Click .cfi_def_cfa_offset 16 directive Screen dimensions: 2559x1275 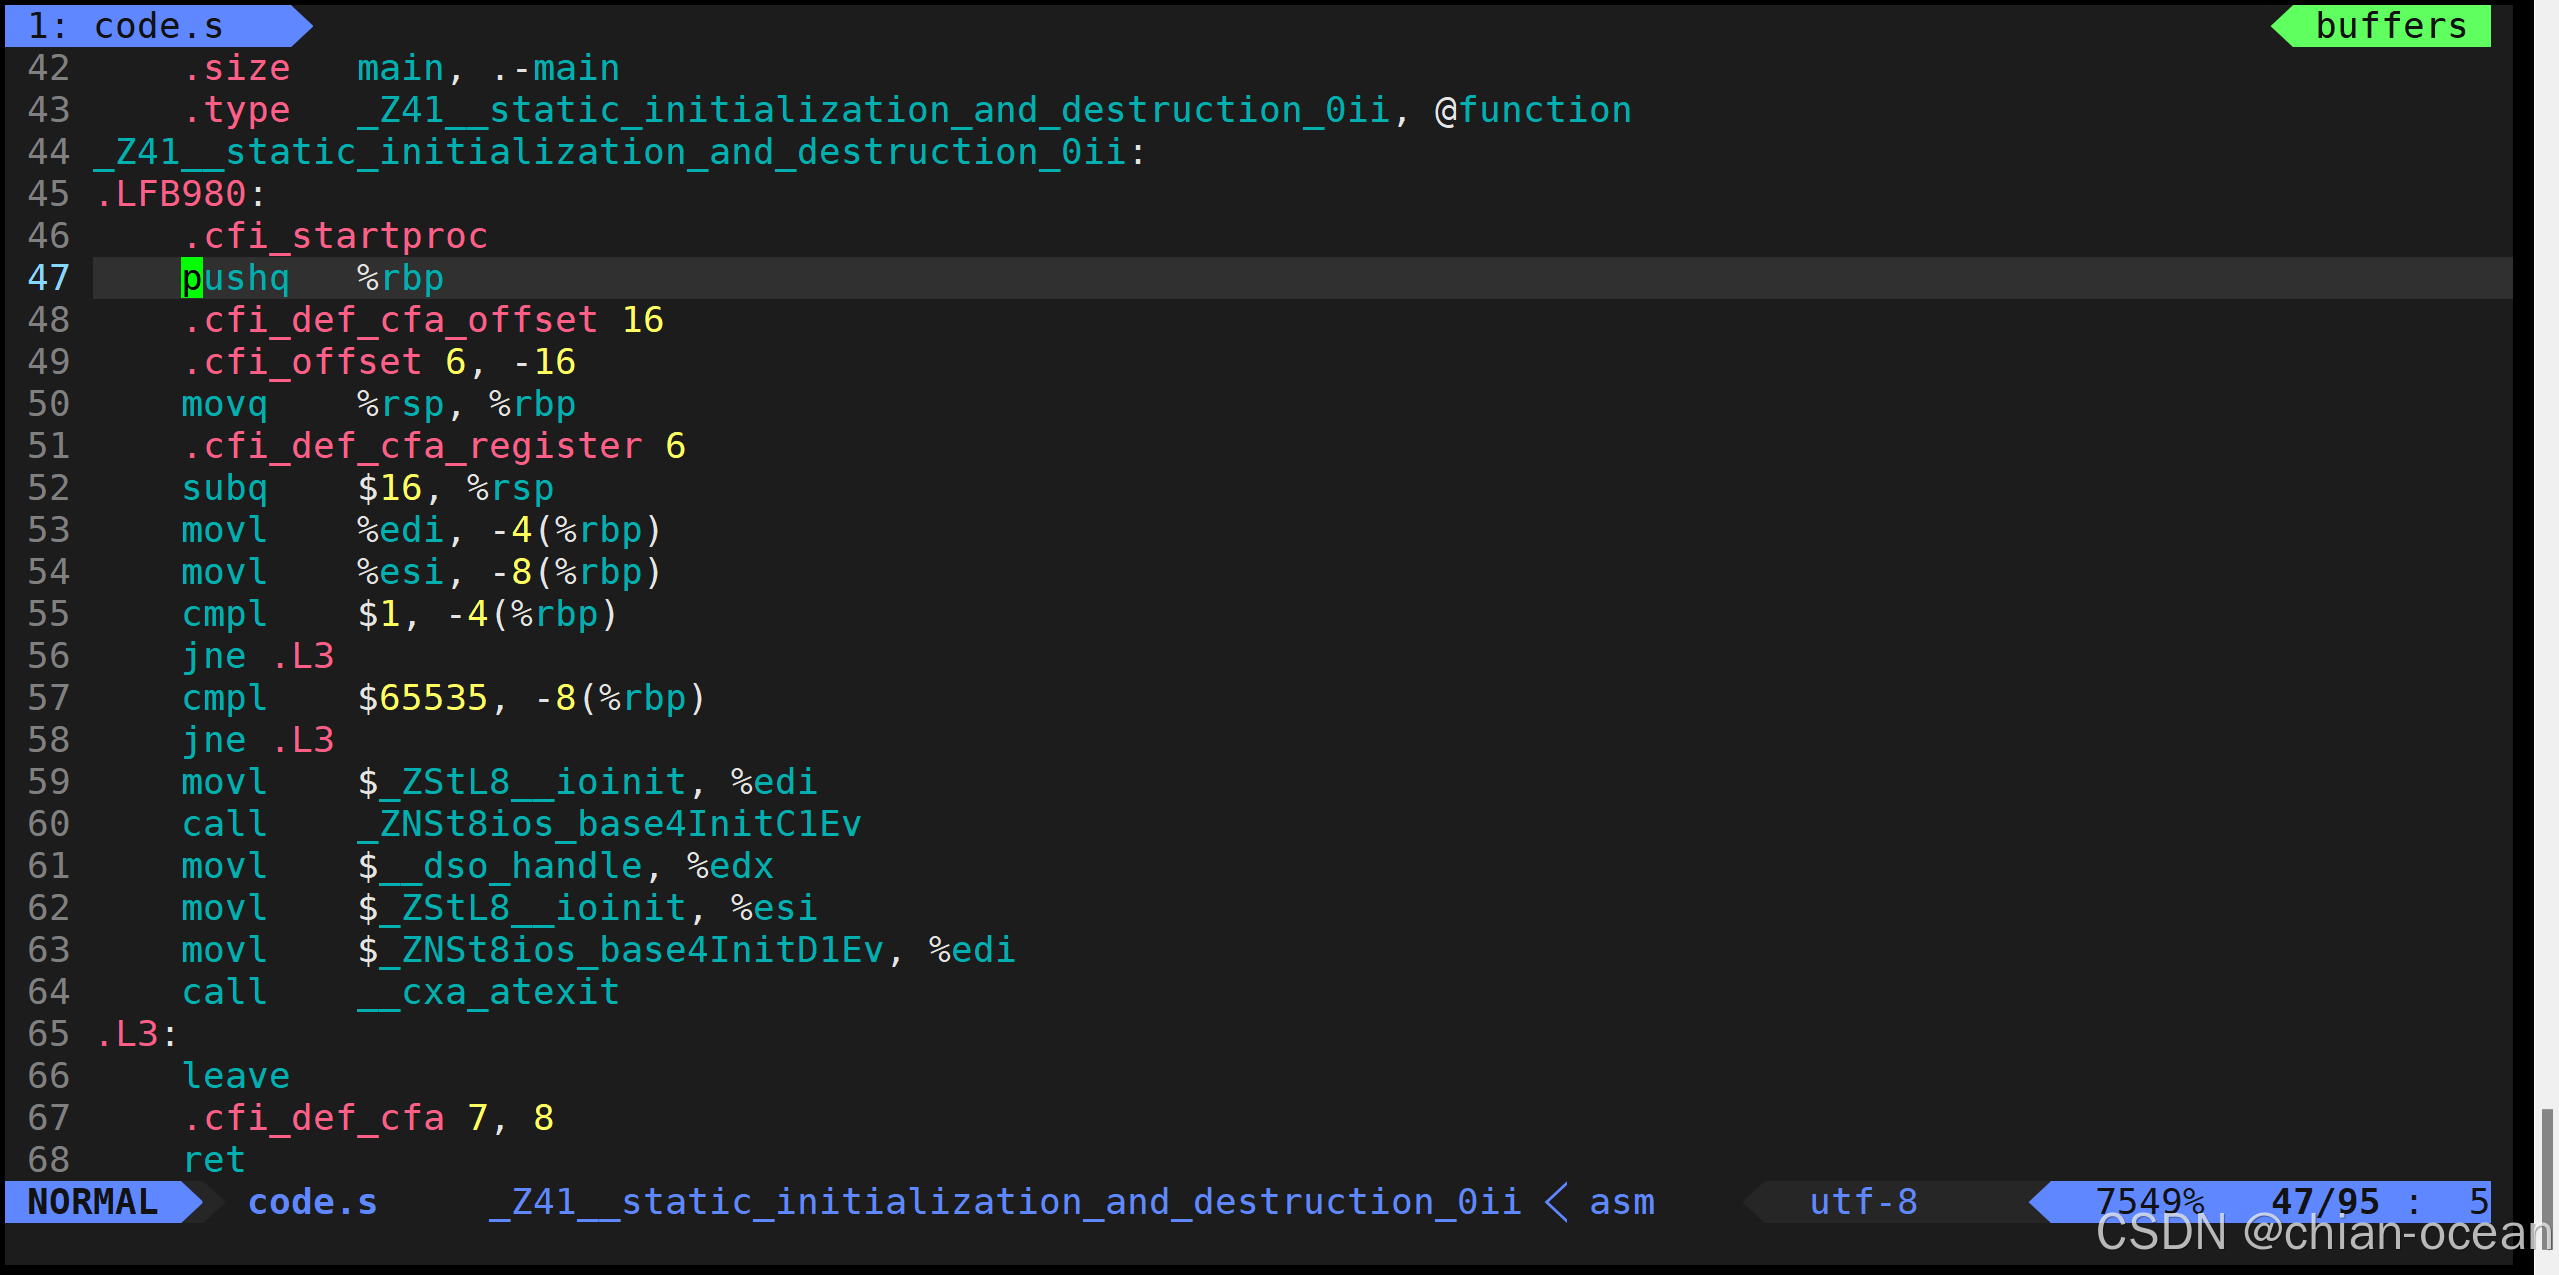coord(423,320)
